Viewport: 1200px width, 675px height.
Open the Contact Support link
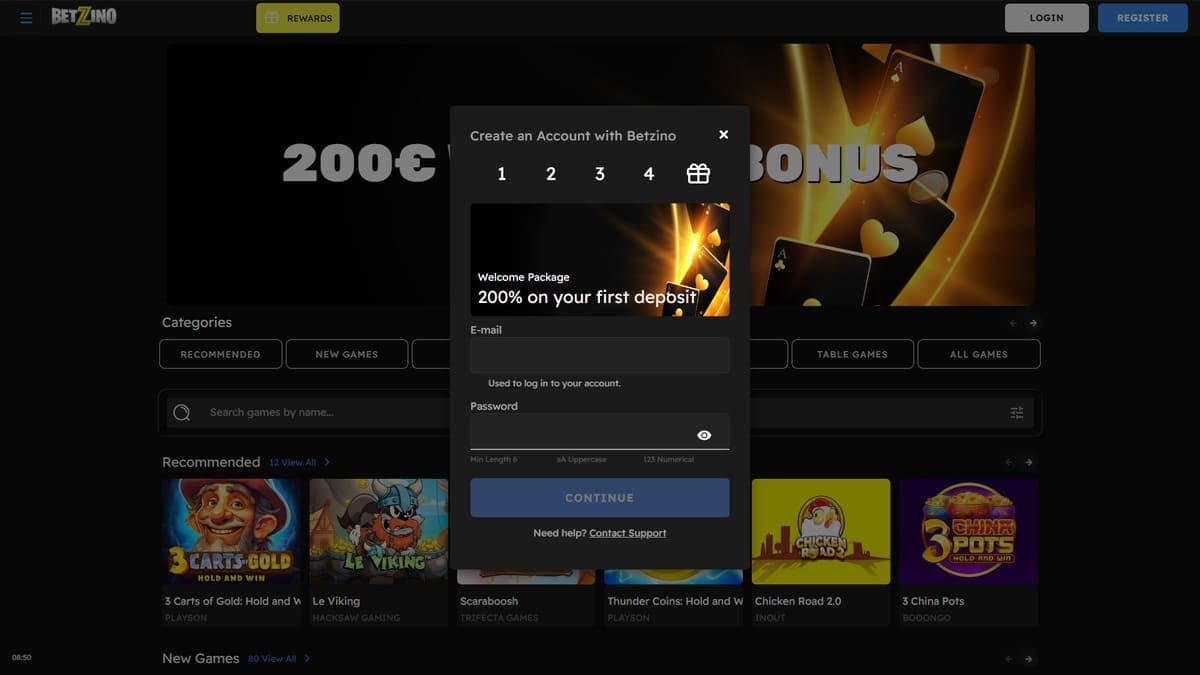click(x=628, y=533)
